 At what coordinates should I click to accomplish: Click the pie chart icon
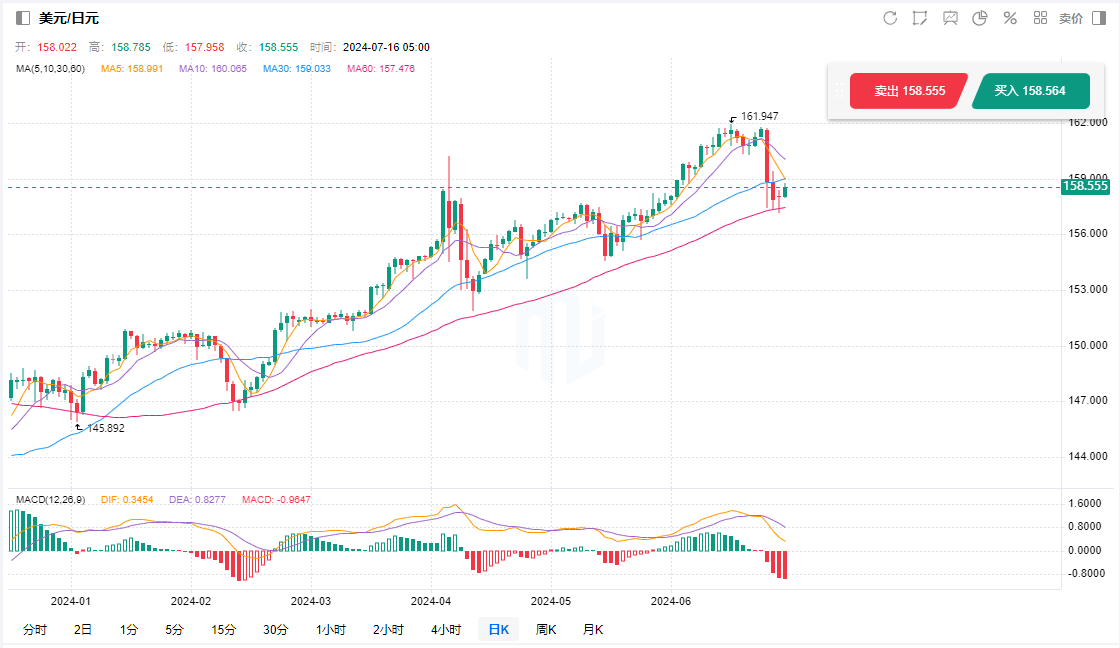[x=980, y=18]
